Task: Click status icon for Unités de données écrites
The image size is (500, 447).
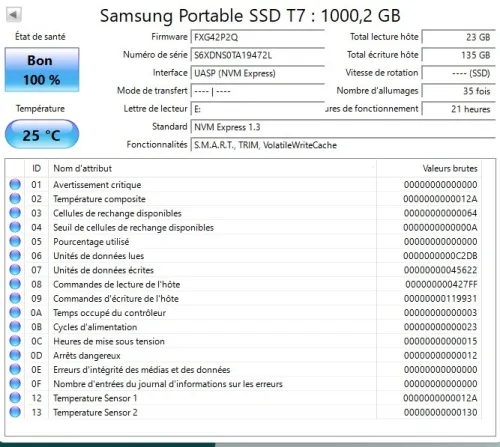Action: click(x=15, y=270)
